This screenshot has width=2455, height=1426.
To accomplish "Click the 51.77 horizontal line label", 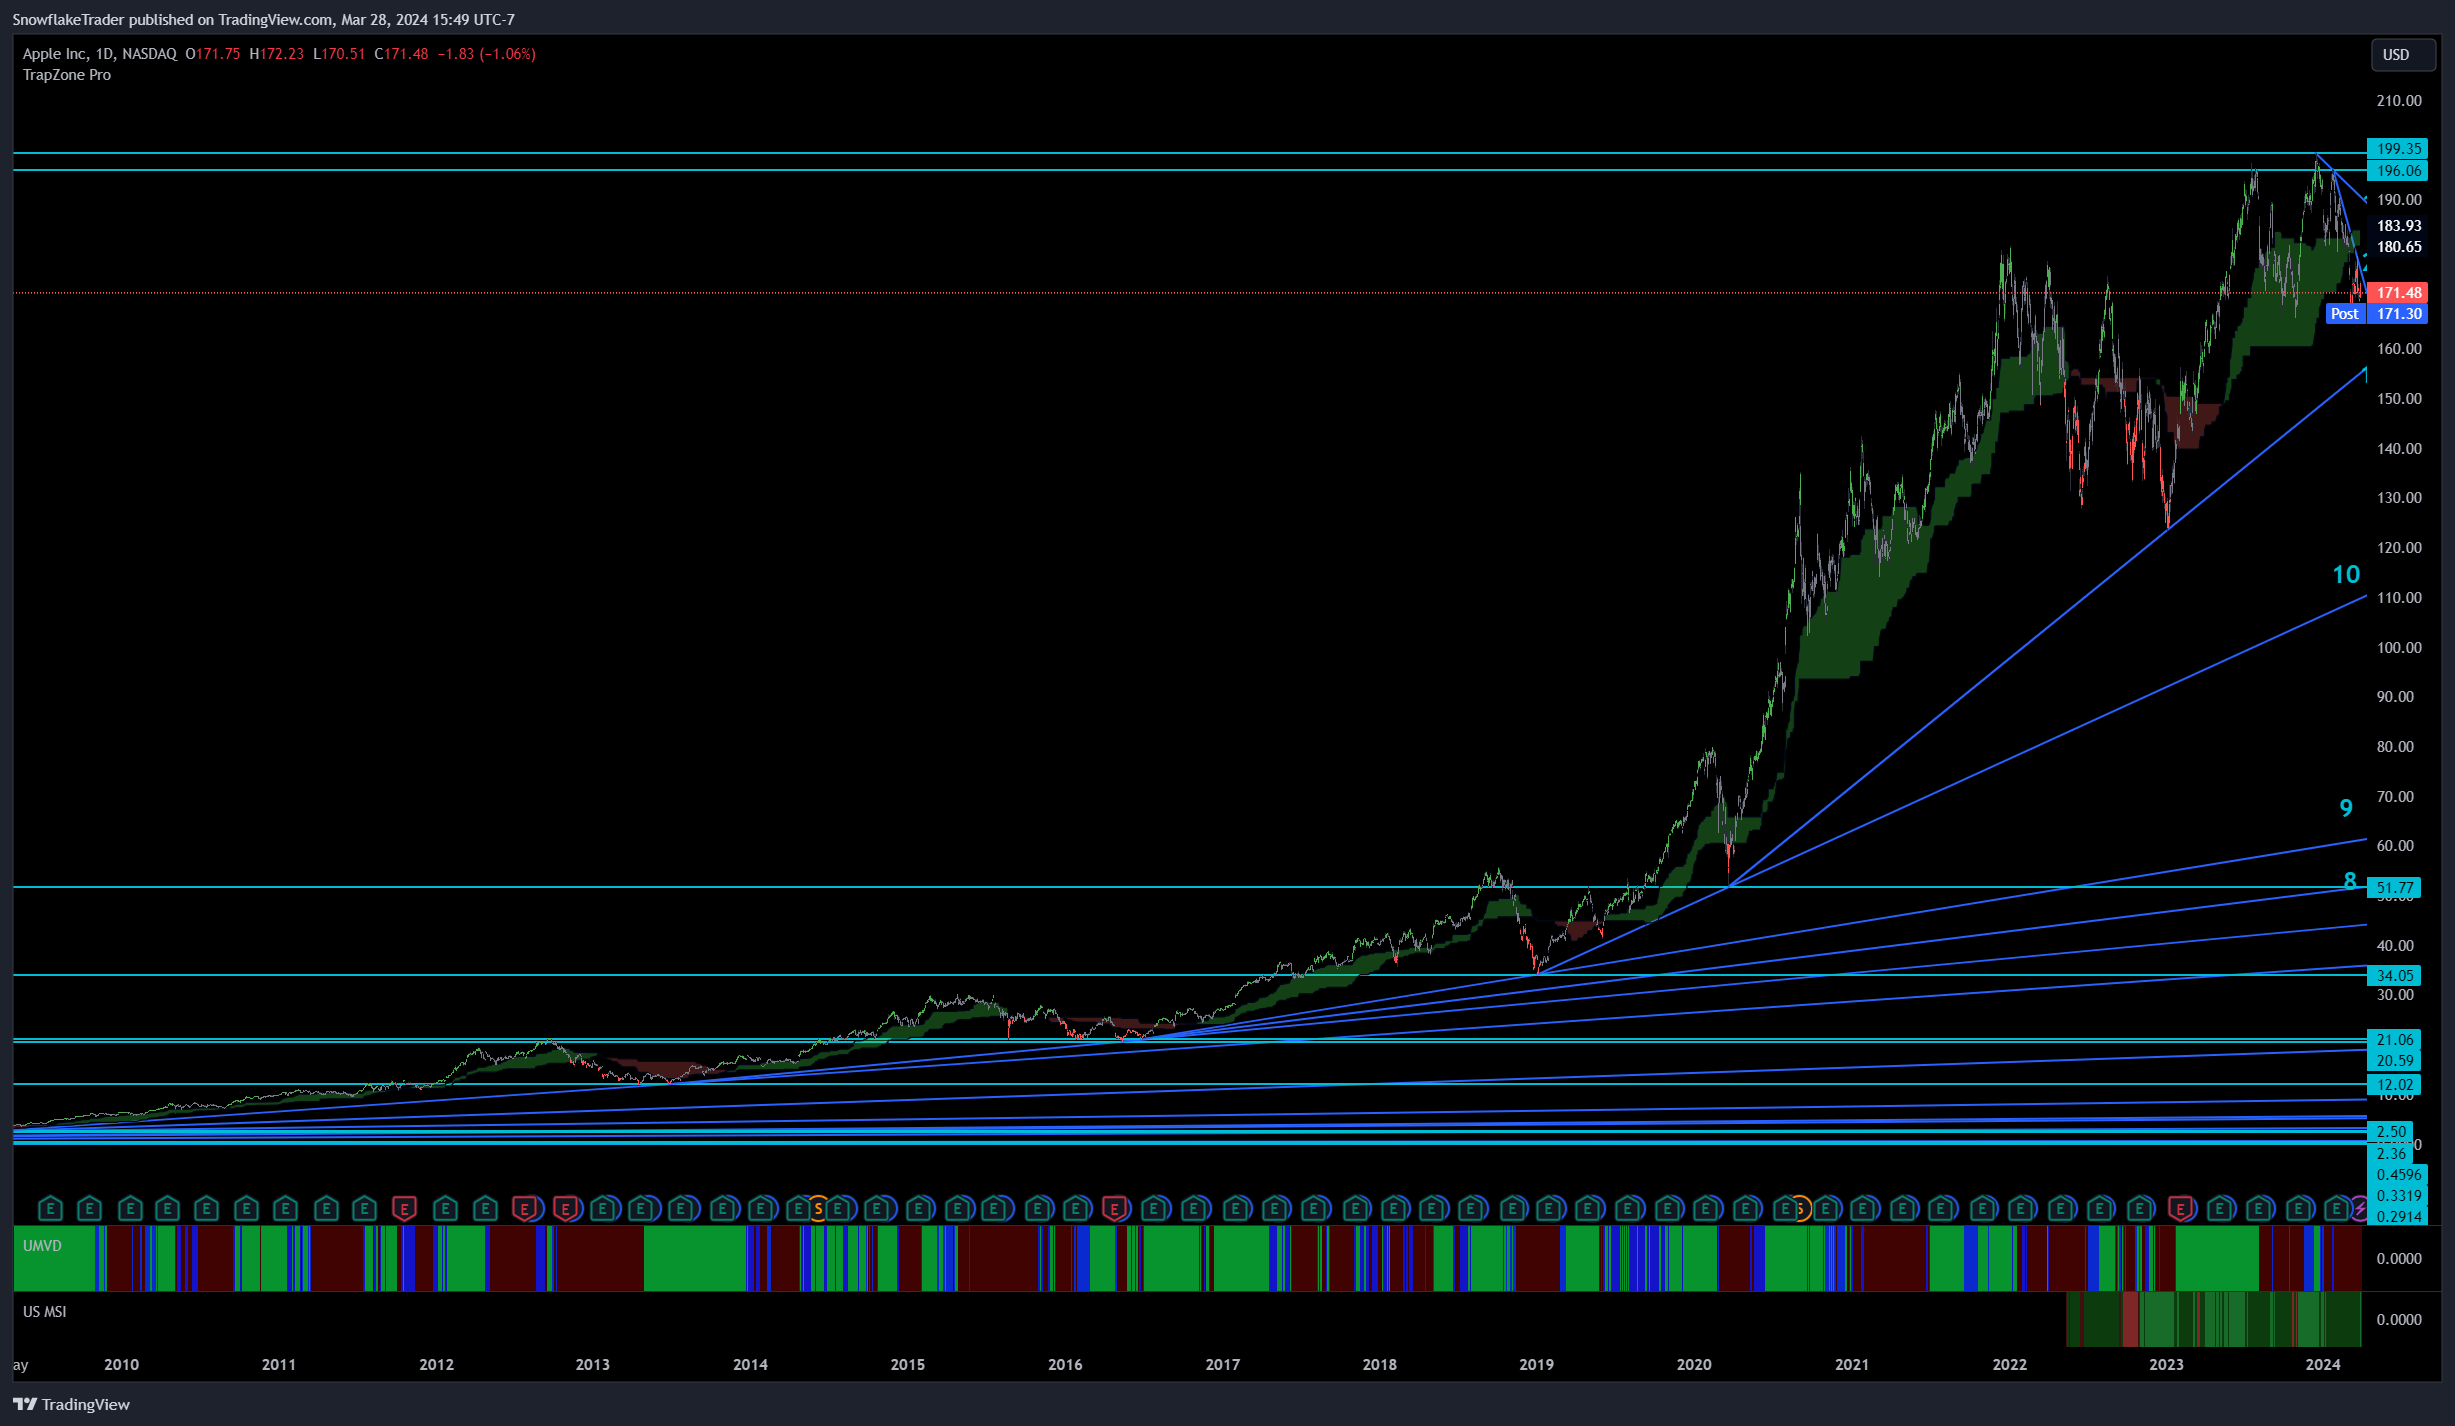I will pos(2394,888).
